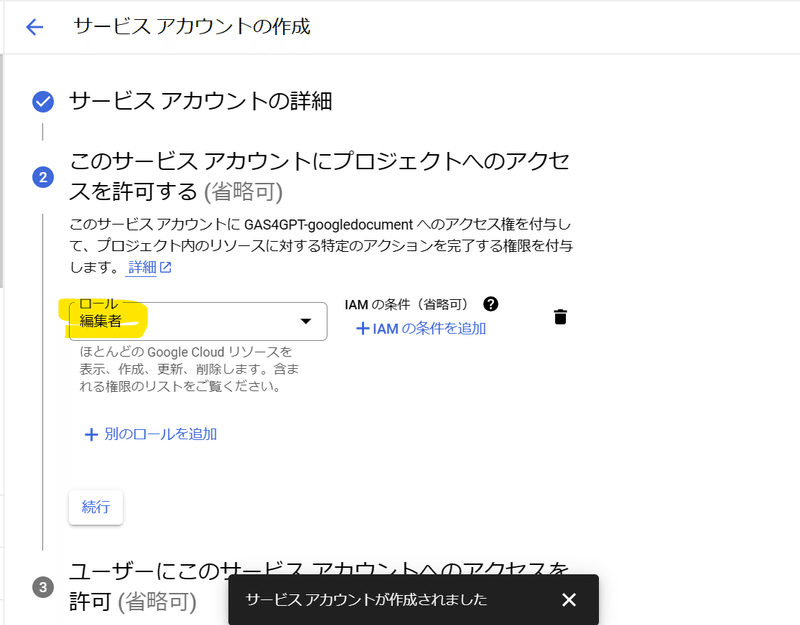Click the IAM の条件（省略可） label
The image size is (800, 625).
[x=406, y=305]
